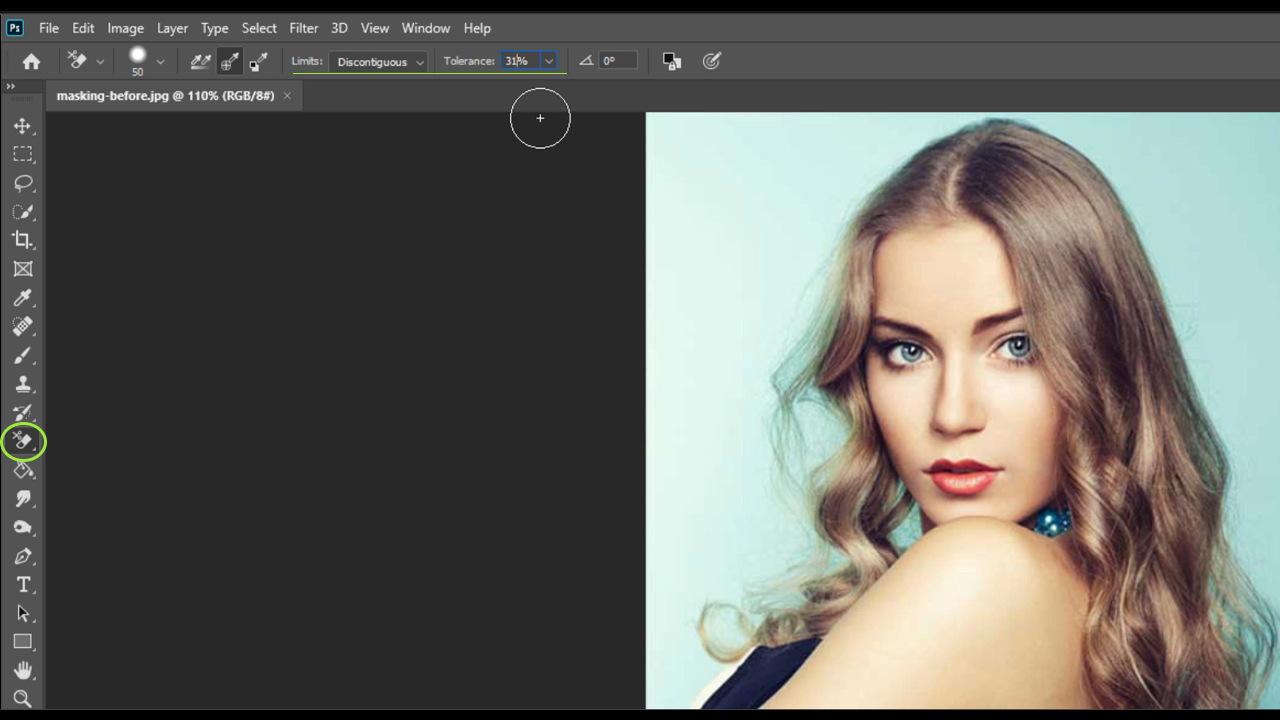Open the Filter menu

tap(303, 28)
